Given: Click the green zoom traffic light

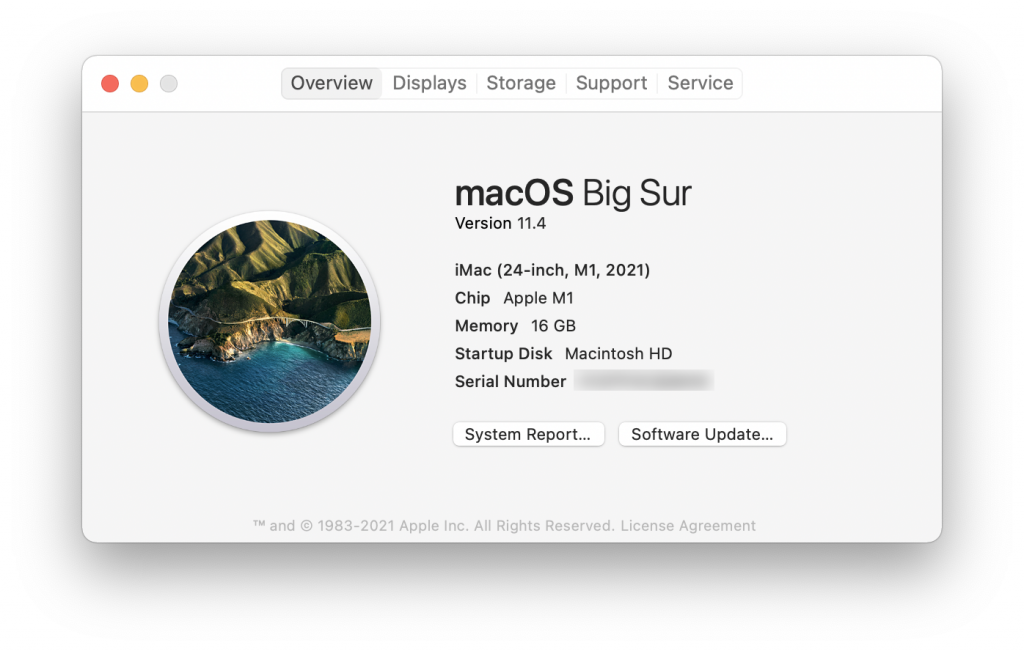Looking at the screenshot, I should click(169, 83).
